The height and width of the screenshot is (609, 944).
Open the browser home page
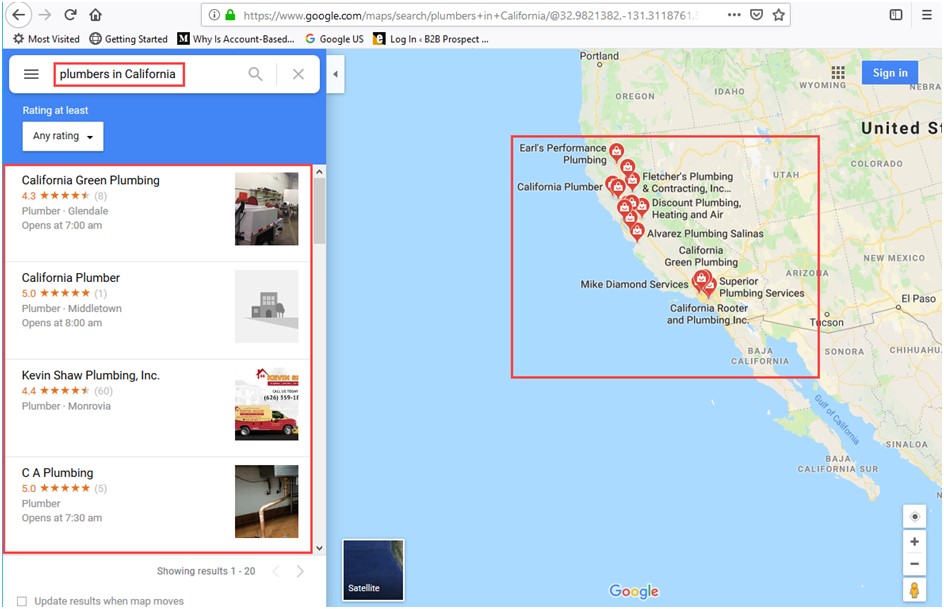(95, 15)
